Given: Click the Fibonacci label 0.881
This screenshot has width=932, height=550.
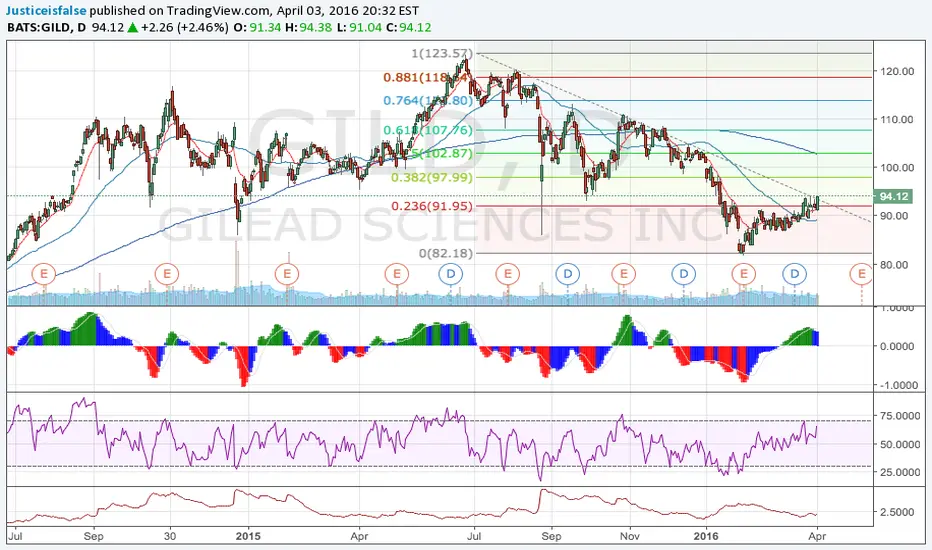Looking at the screenshot, I should pos(428,77).
